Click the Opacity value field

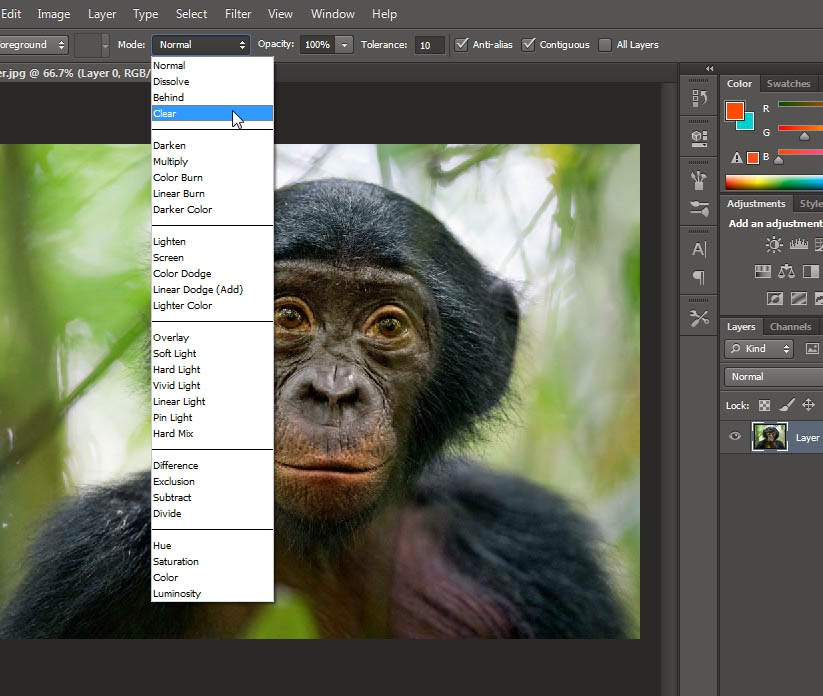pyautogui.click(x=318, y=45)
